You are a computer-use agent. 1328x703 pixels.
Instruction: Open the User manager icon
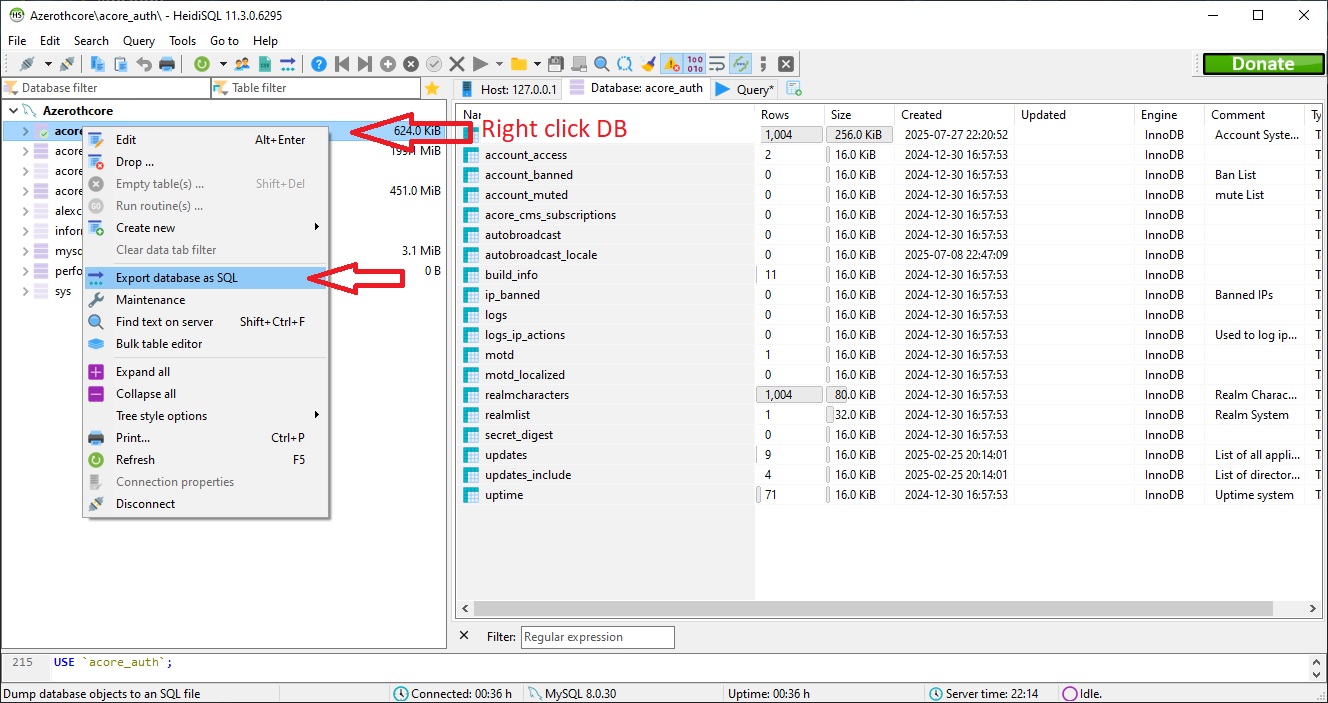pyautogui.click(x=243, y=63)
